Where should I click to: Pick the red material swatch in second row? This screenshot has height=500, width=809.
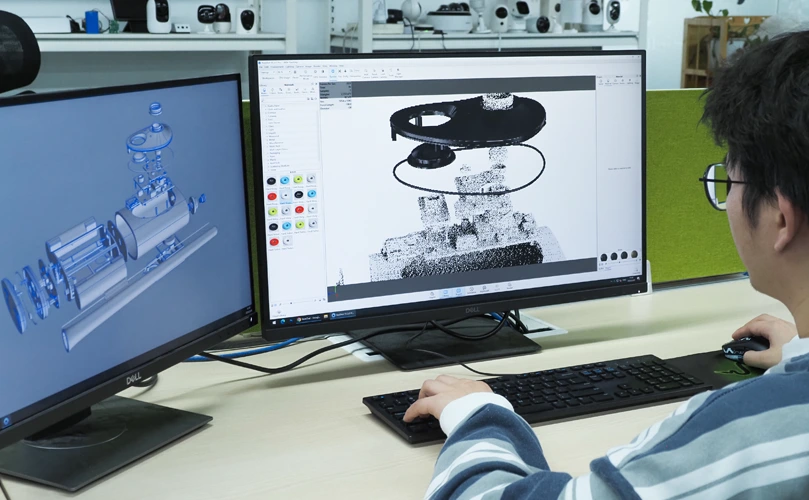click(273, 195)
